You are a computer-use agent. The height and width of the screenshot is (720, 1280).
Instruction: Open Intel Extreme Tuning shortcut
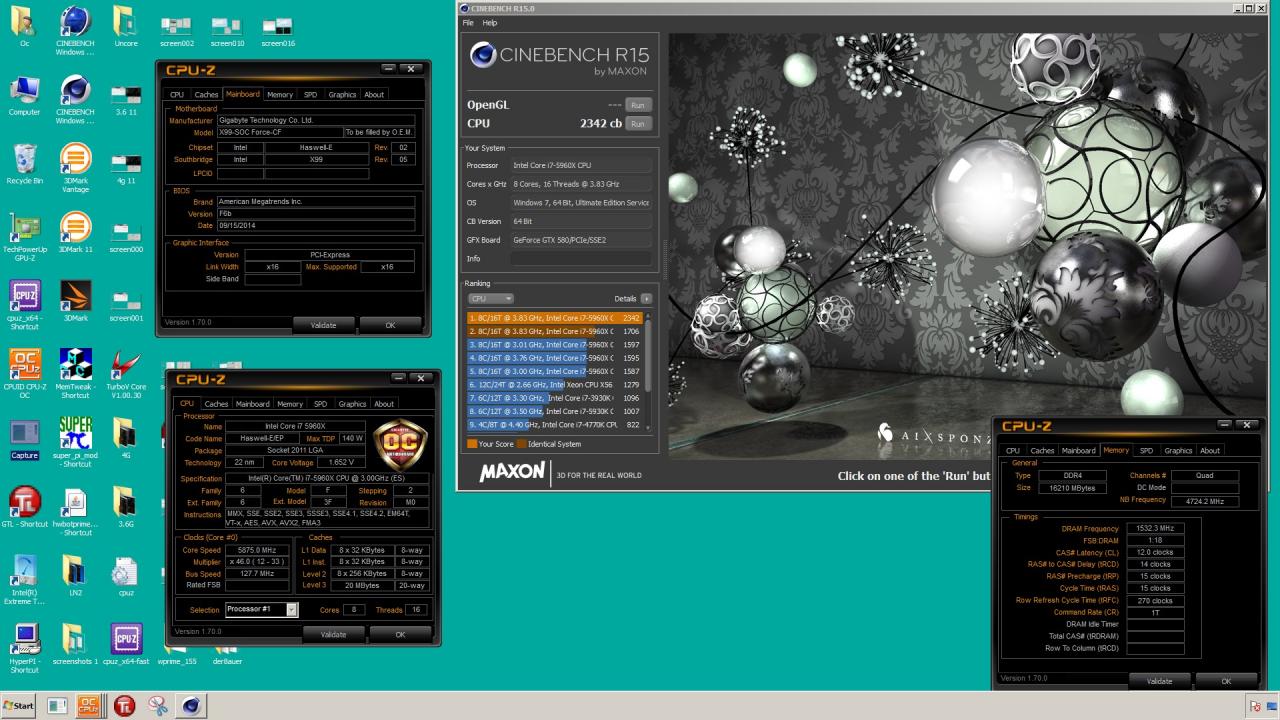point(24,579)
